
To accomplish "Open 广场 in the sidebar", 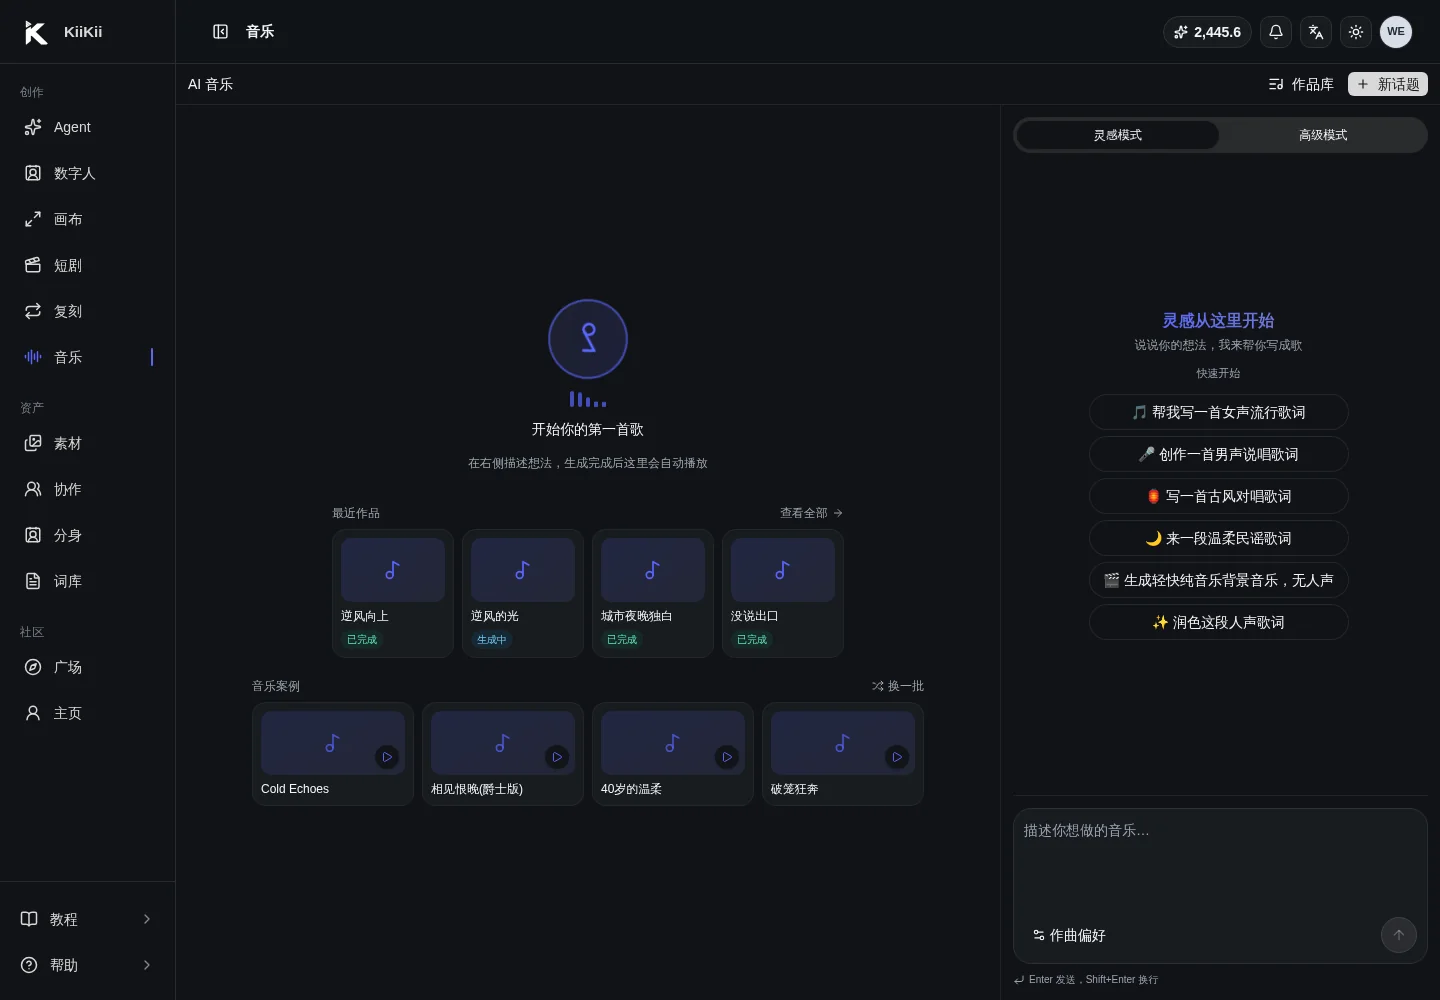I will (x=88, y=667).
